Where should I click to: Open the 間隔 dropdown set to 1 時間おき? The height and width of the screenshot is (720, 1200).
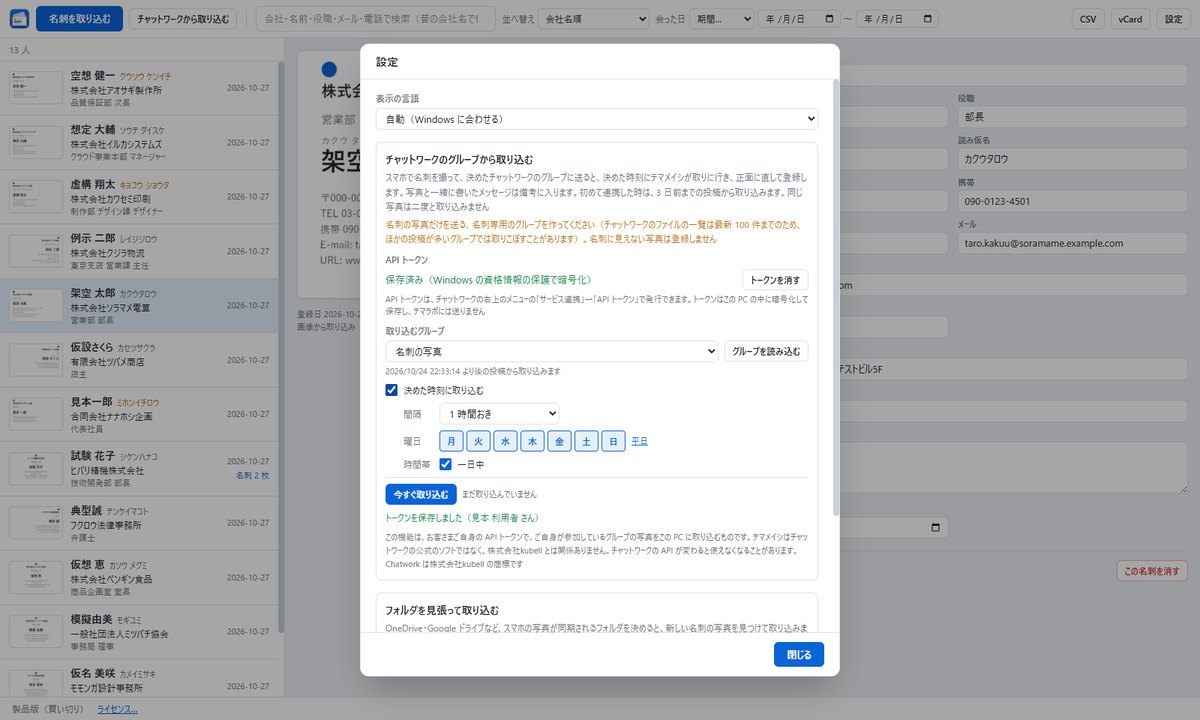(x=499, y=413)
